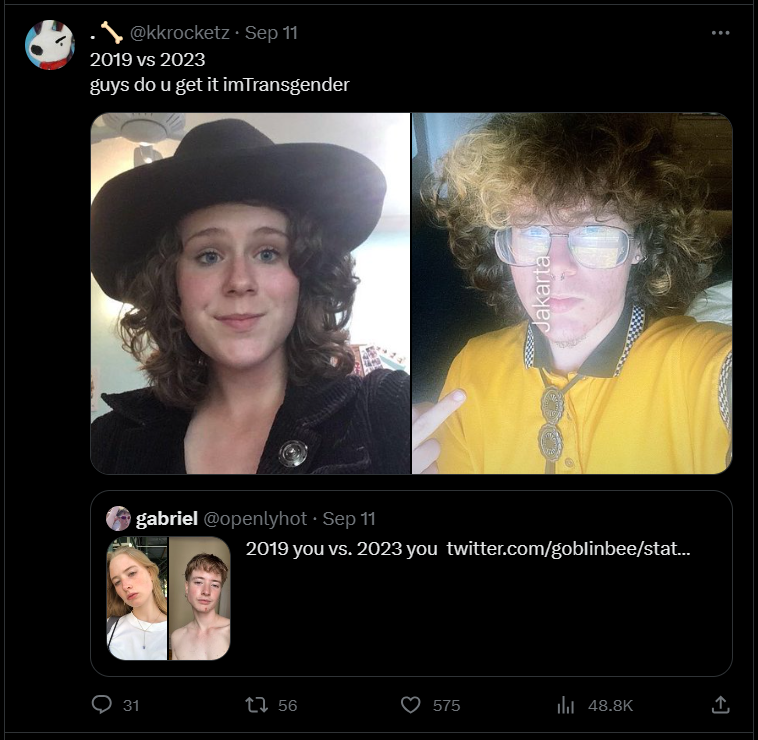Enlarge the right photo with yellow shirt

572,293
